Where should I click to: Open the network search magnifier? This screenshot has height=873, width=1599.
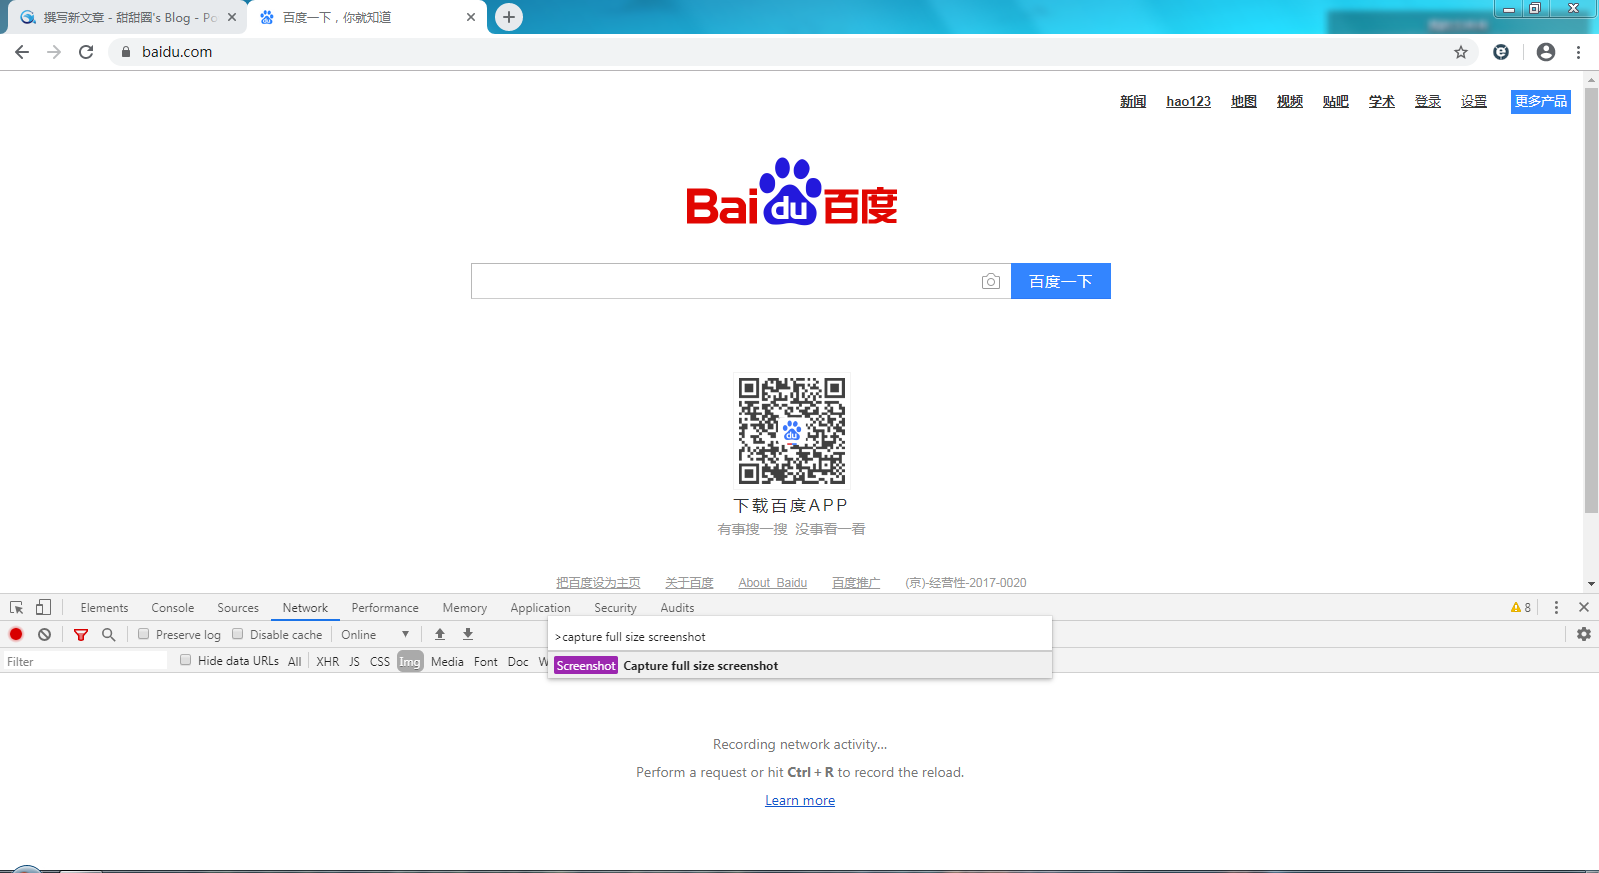(x=109, y=634)
